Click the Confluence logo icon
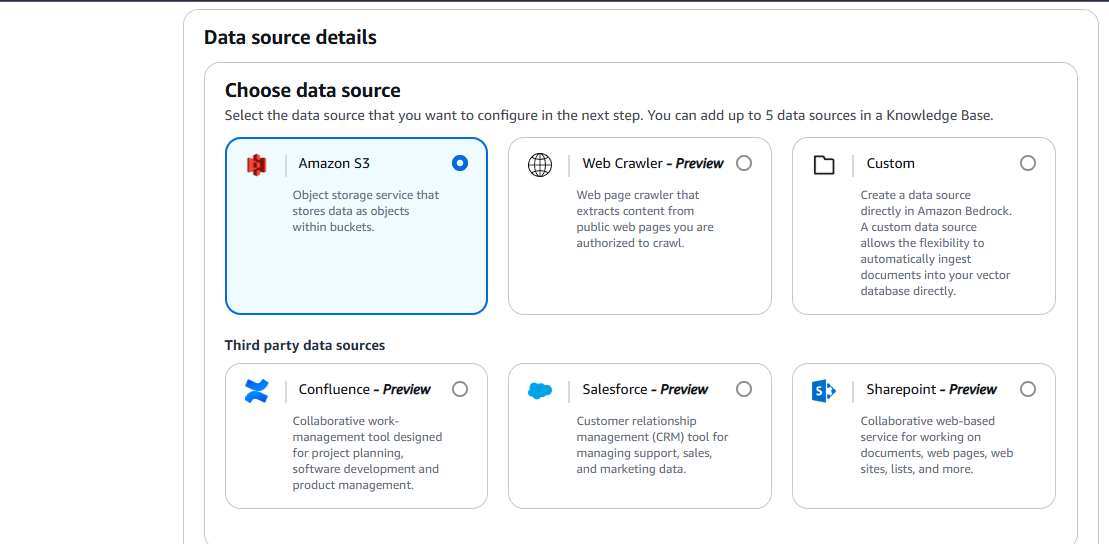The width and height of the screenshot is (1109, 544). [256, 390]
